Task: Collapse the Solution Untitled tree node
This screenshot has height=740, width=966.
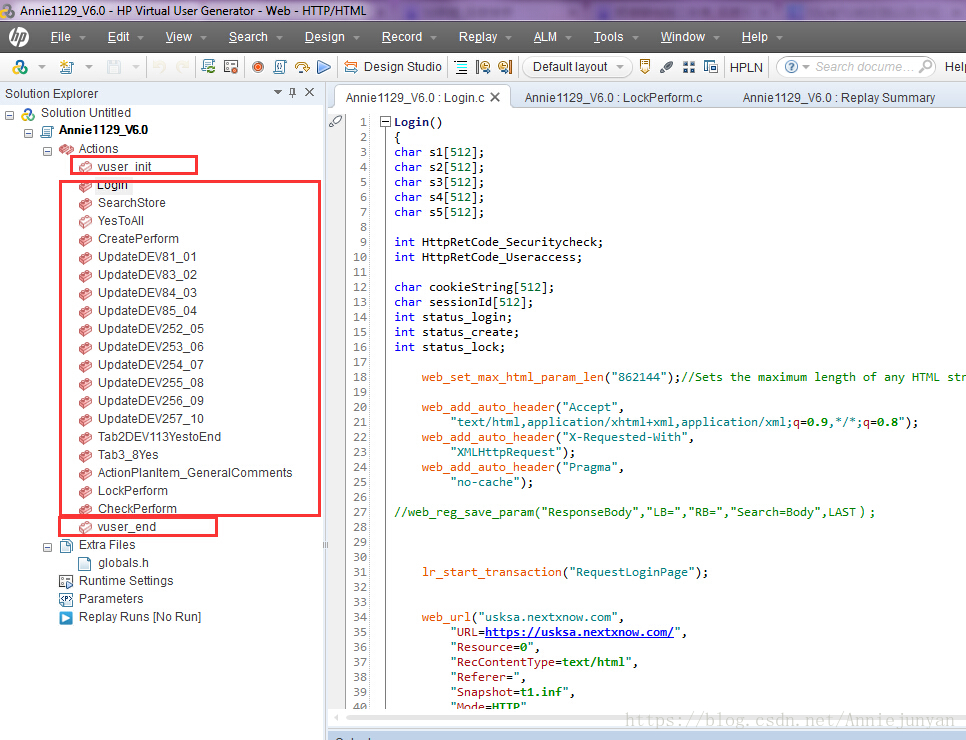Action: 9,115
